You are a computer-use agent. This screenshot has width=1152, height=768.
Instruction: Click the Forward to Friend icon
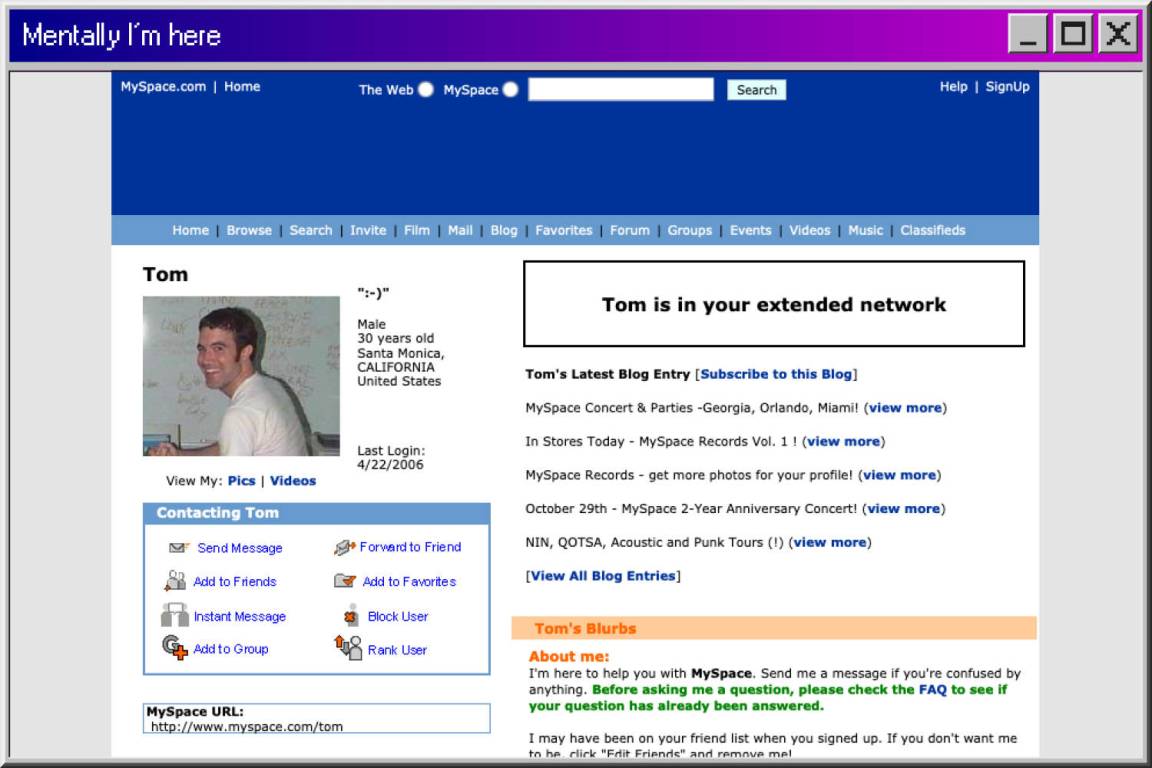pos(345,547)
